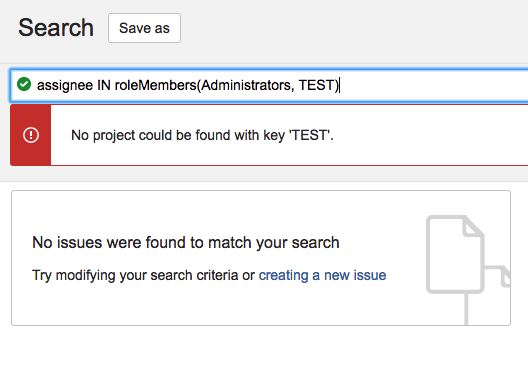The height and width of the screenshot is (370, 528).
Task: Click the No project could be found error message
Action: pos(202,135)
